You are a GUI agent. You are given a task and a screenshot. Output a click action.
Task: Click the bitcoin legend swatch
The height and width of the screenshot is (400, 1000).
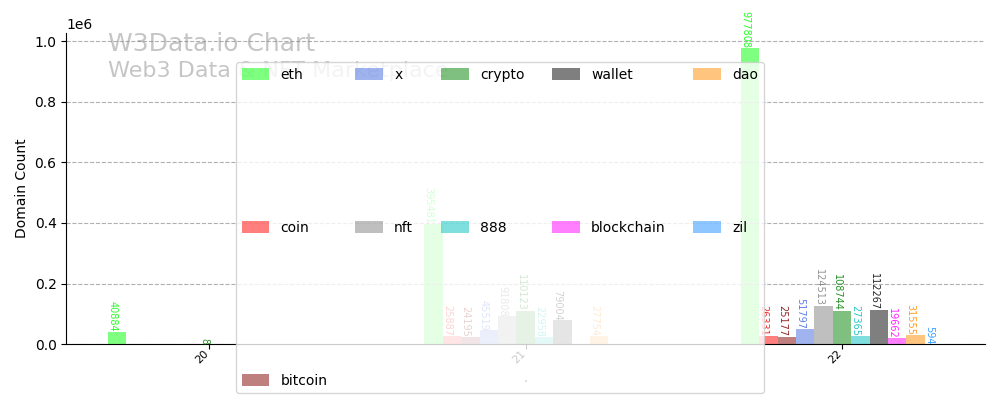pos(256,380)
